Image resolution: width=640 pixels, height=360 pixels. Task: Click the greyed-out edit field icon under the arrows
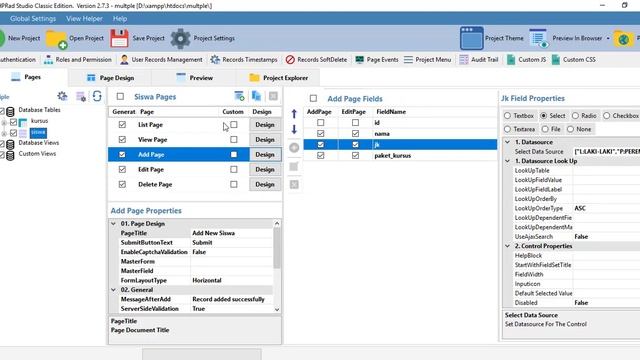click(x=294, y=167)
